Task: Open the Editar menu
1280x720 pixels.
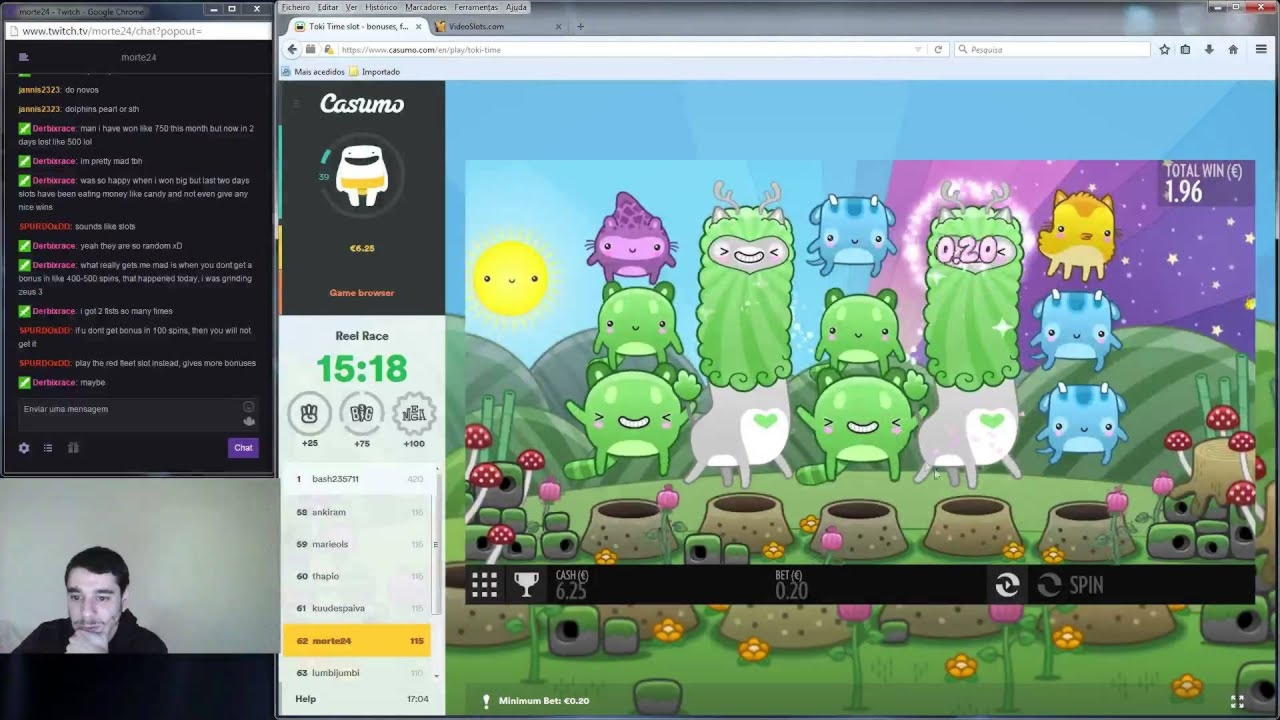Action: pyautogui.click(x=328, y=7)
